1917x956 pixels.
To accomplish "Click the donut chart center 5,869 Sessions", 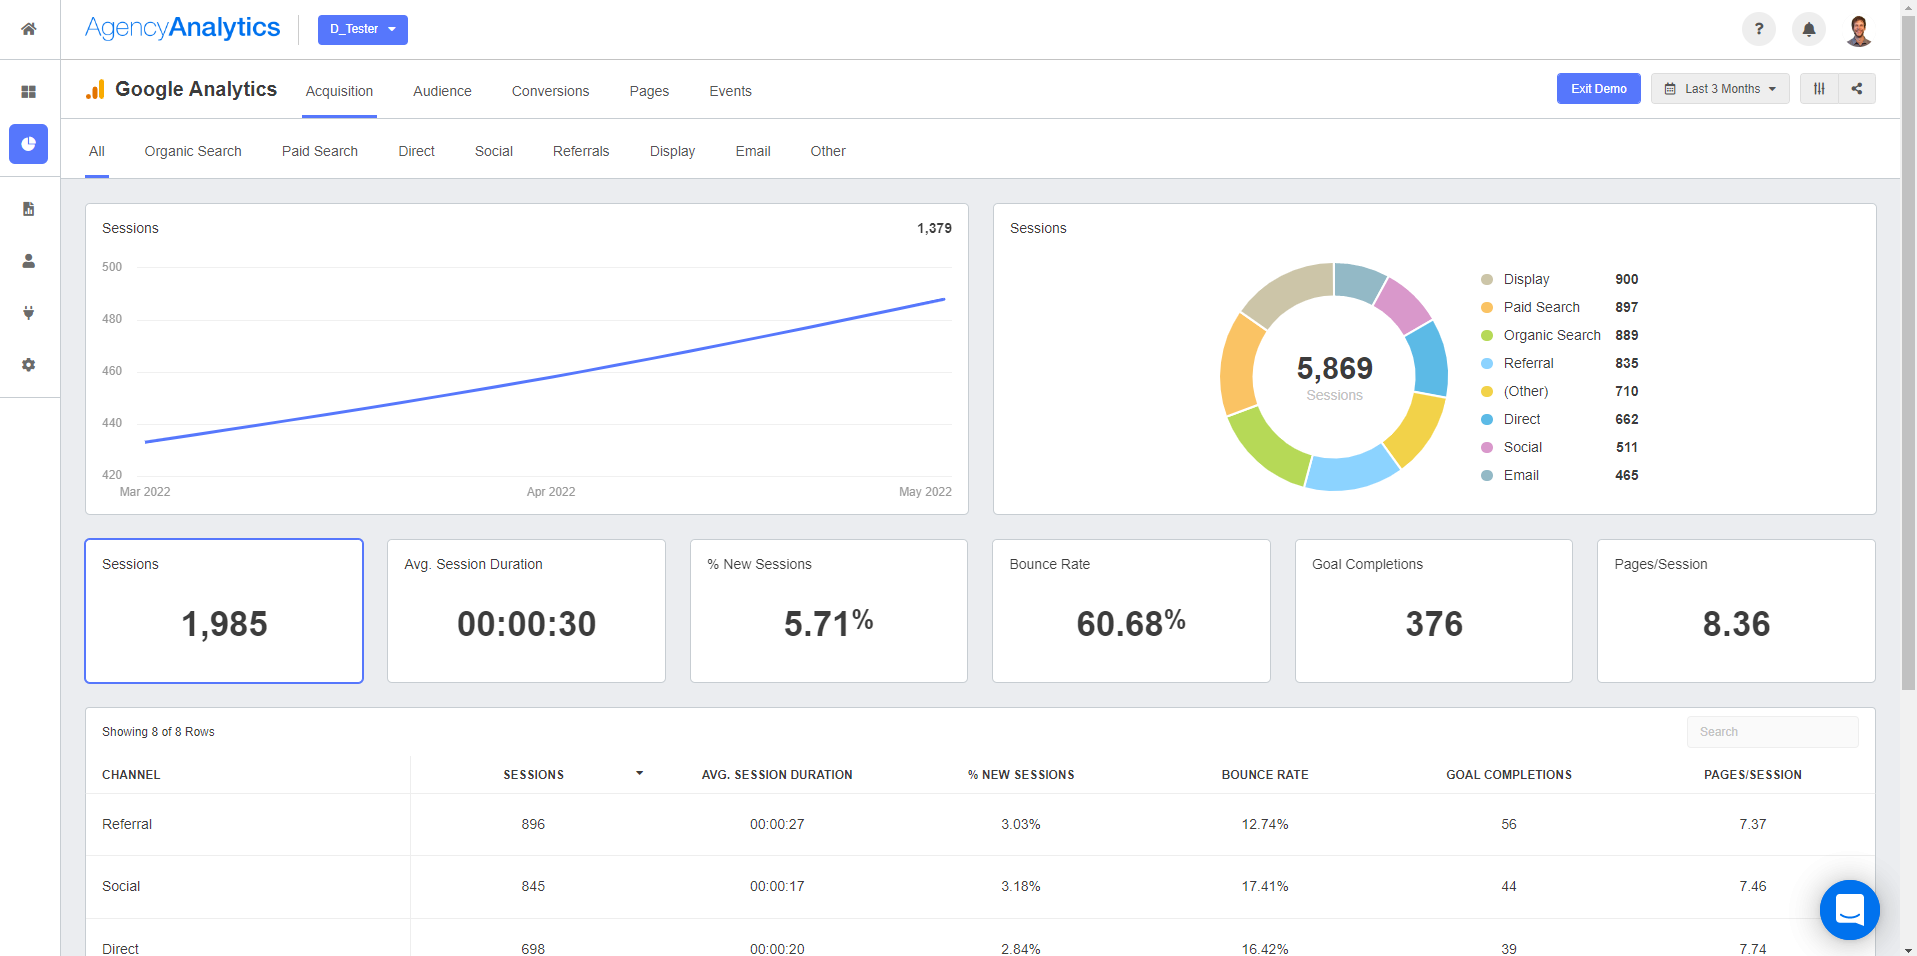I will (x=1334, y=377).
